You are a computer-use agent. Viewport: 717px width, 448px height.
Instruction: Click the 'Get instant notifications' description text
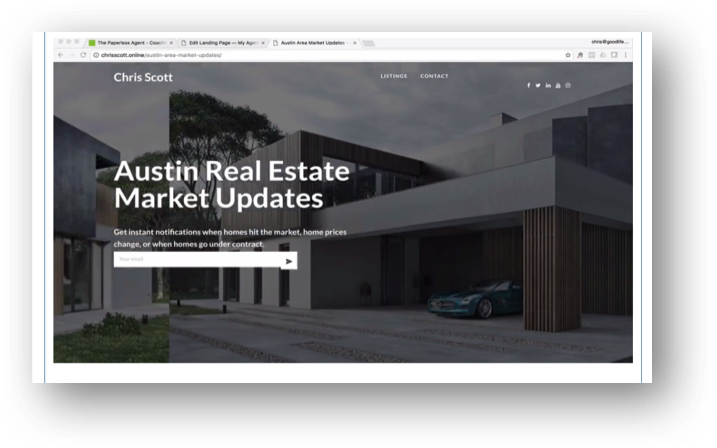pos(230,238)
